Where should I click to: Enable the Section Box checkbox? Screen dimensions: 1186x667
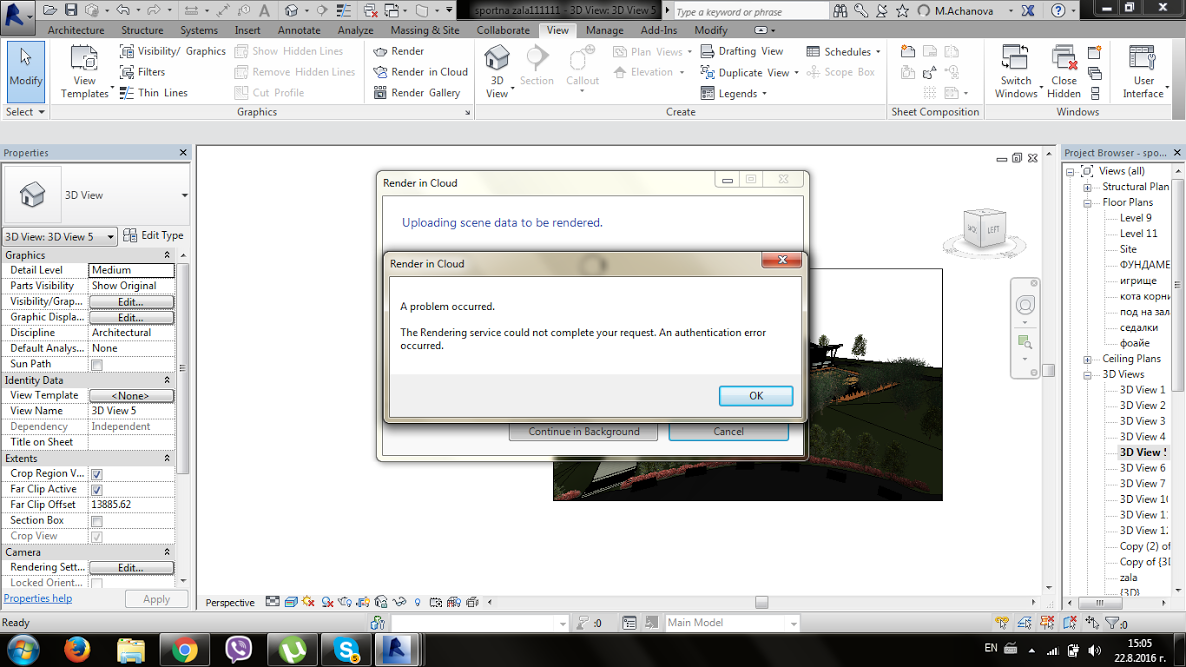click(96, 520)
